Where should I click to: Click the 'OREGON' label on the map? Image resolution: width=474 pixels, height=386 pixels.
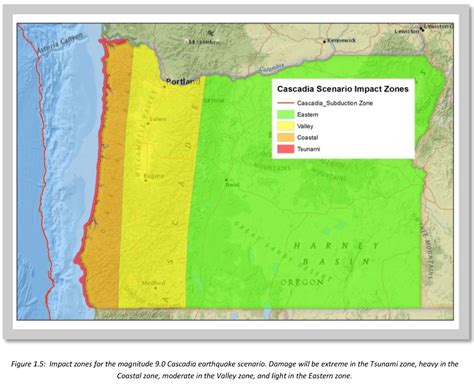coord(302,282)
